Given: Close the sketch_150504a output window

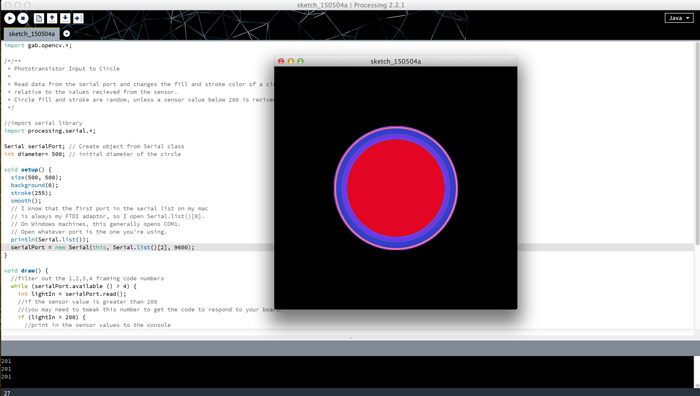Looking at the screenshot, I should (x=281, y=61).
